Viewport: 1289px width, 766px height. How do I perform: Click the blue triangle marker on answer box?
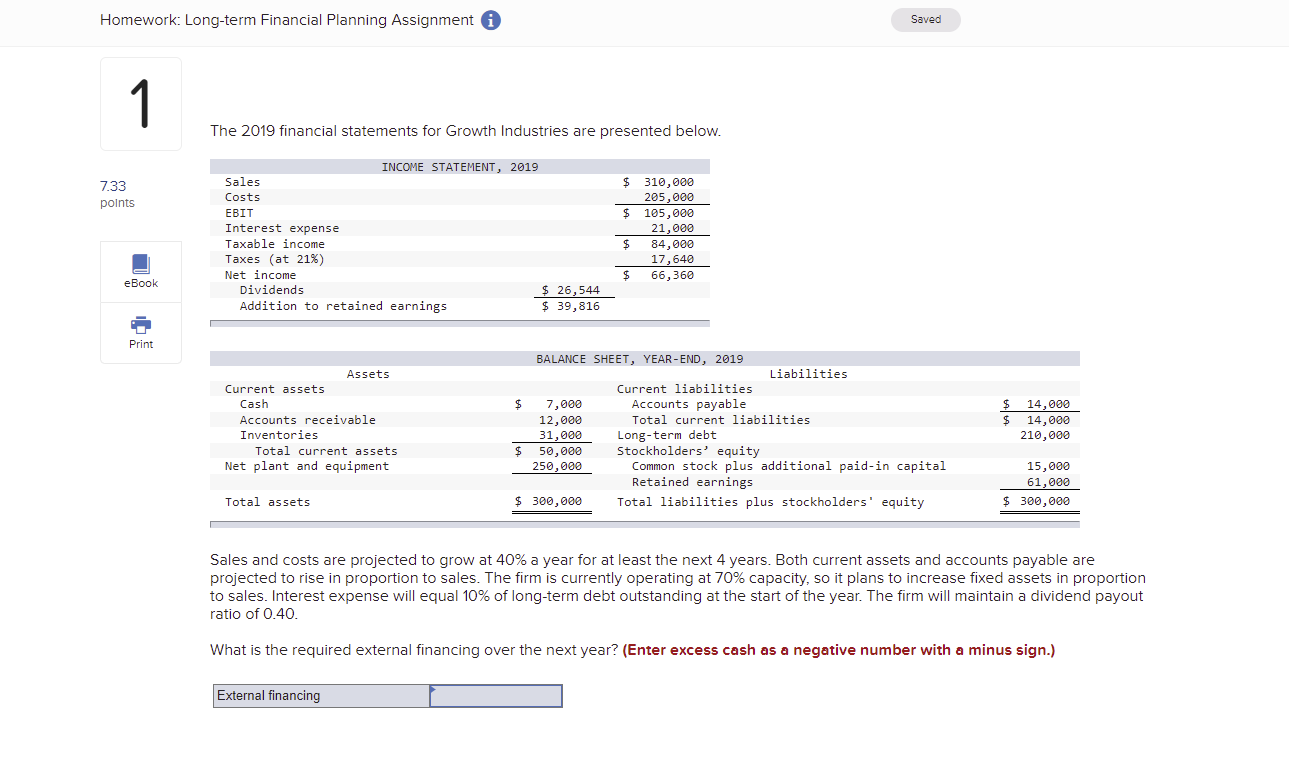click(x=432, y=688)
